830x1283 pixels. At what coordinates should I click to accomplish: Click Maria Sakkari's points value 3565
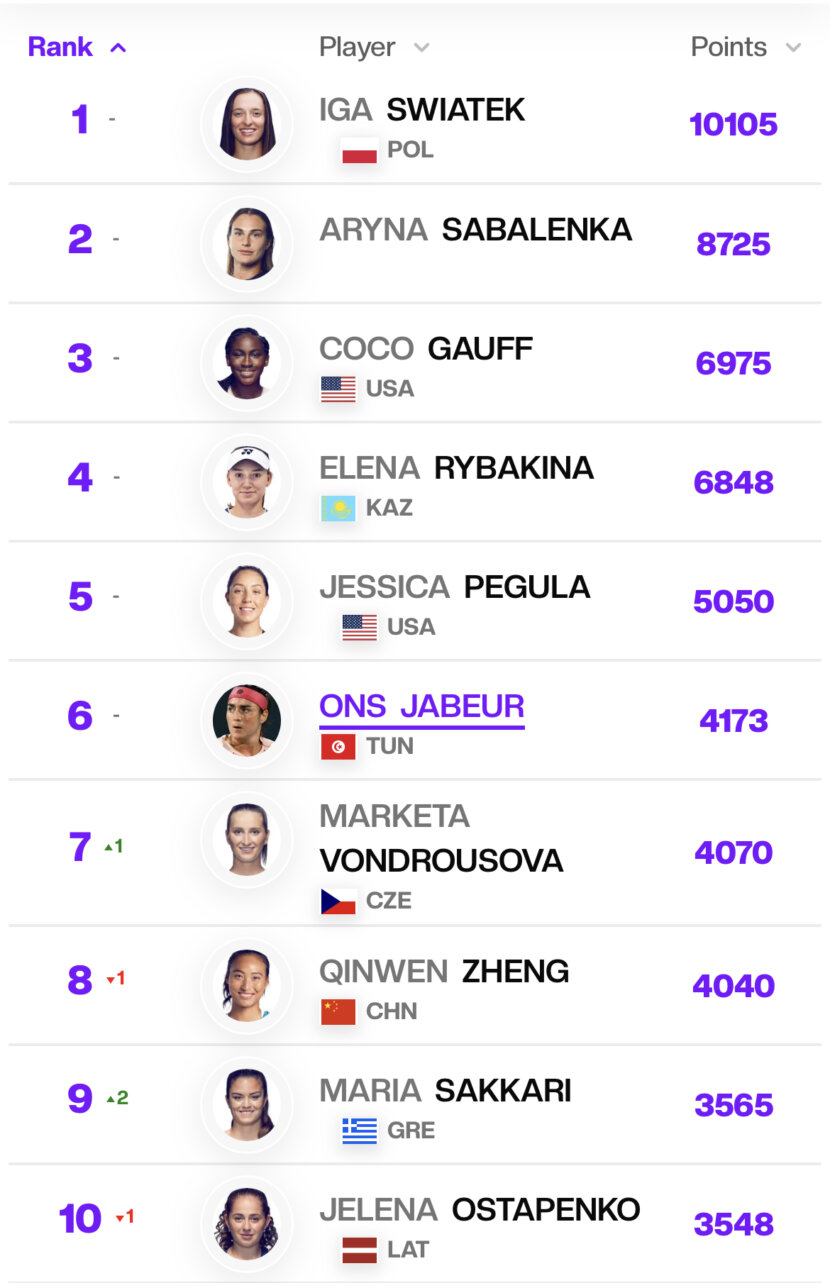tap(734, 1105)
